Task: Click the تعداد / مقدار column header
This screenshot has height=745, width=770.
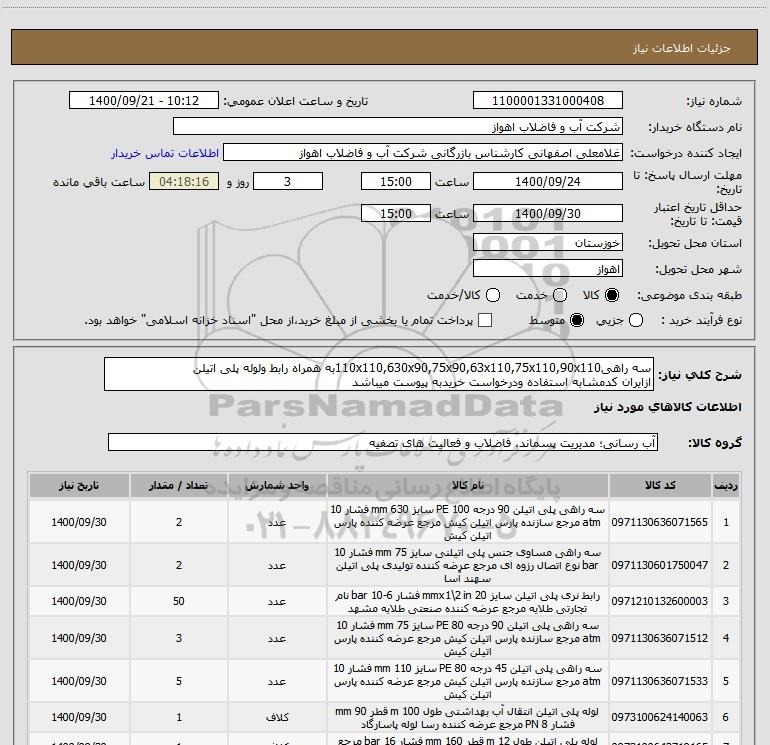Action: point(179,485)
